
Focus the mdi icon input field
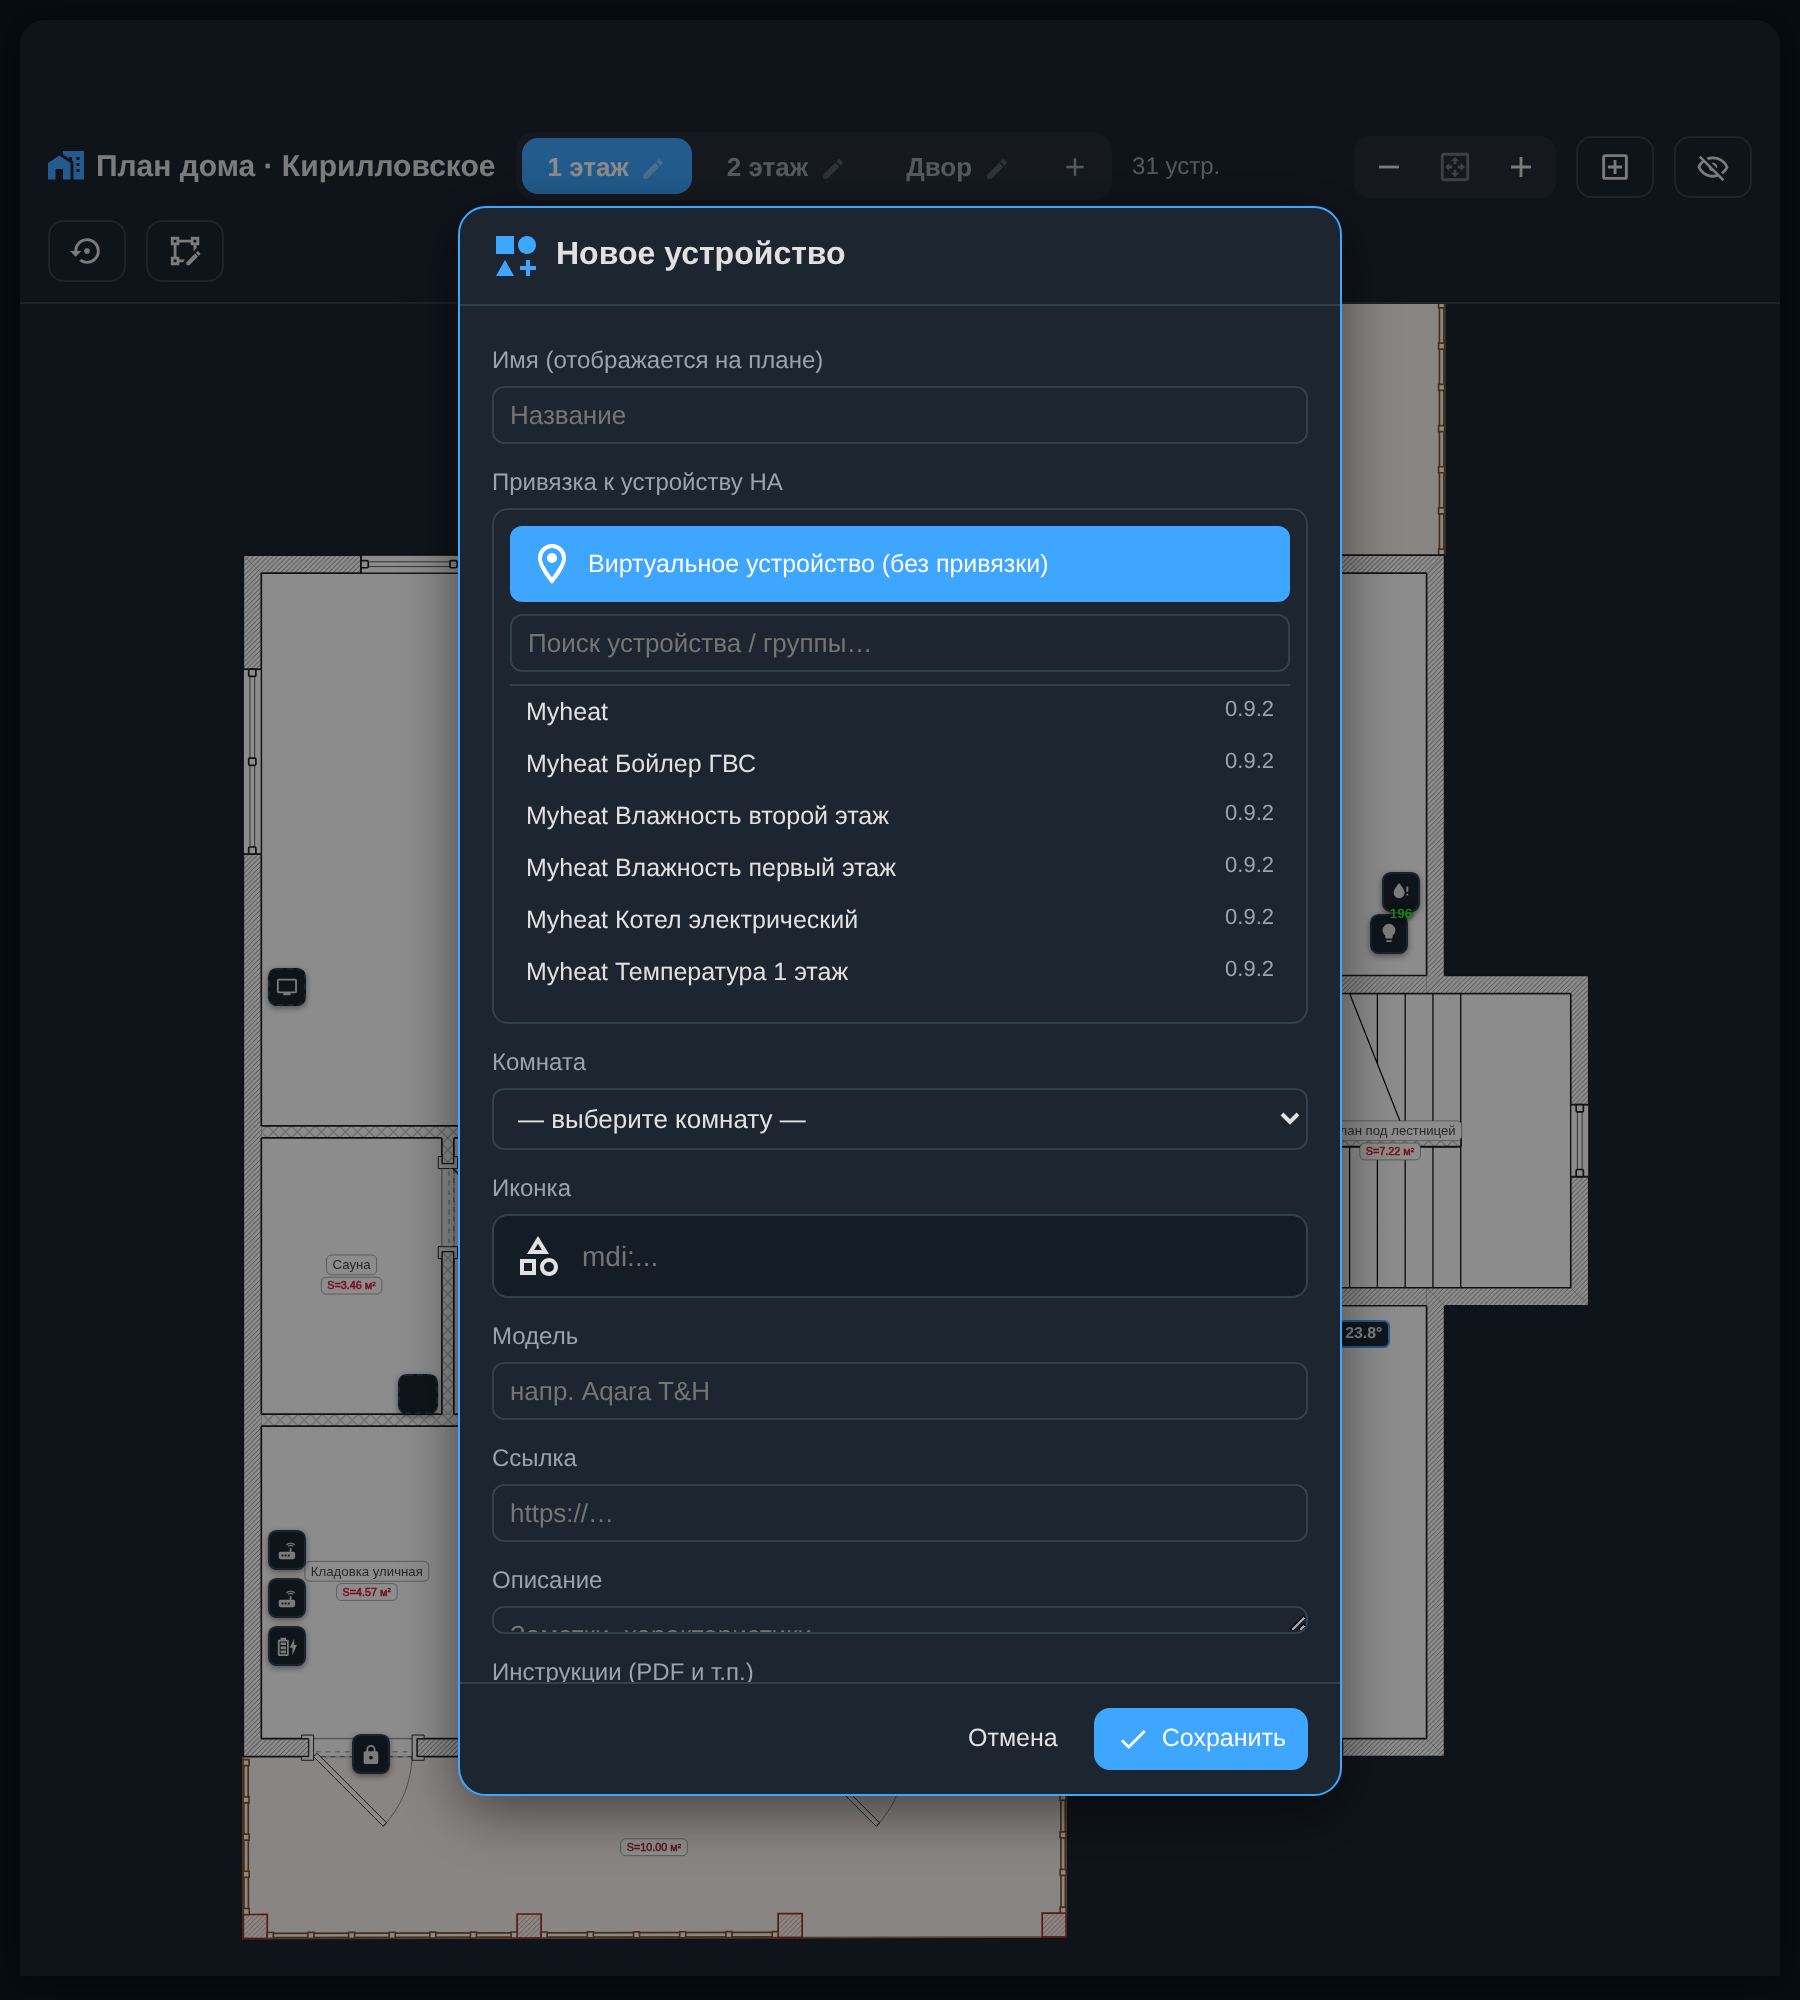tap(900, 1257)
